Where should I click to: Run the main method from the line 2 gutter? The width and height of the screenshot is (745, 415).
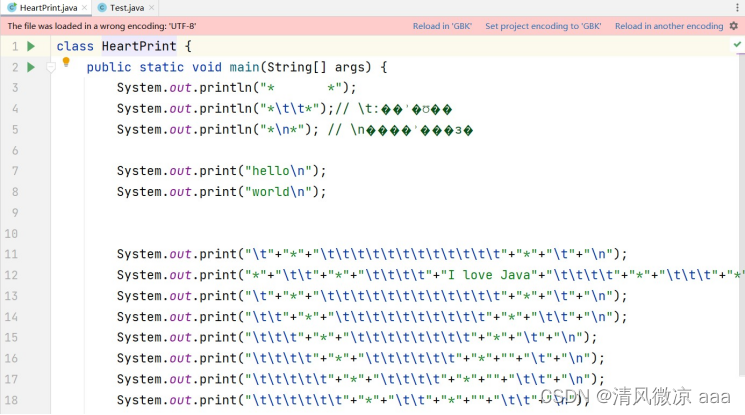[x=31, y=67]
